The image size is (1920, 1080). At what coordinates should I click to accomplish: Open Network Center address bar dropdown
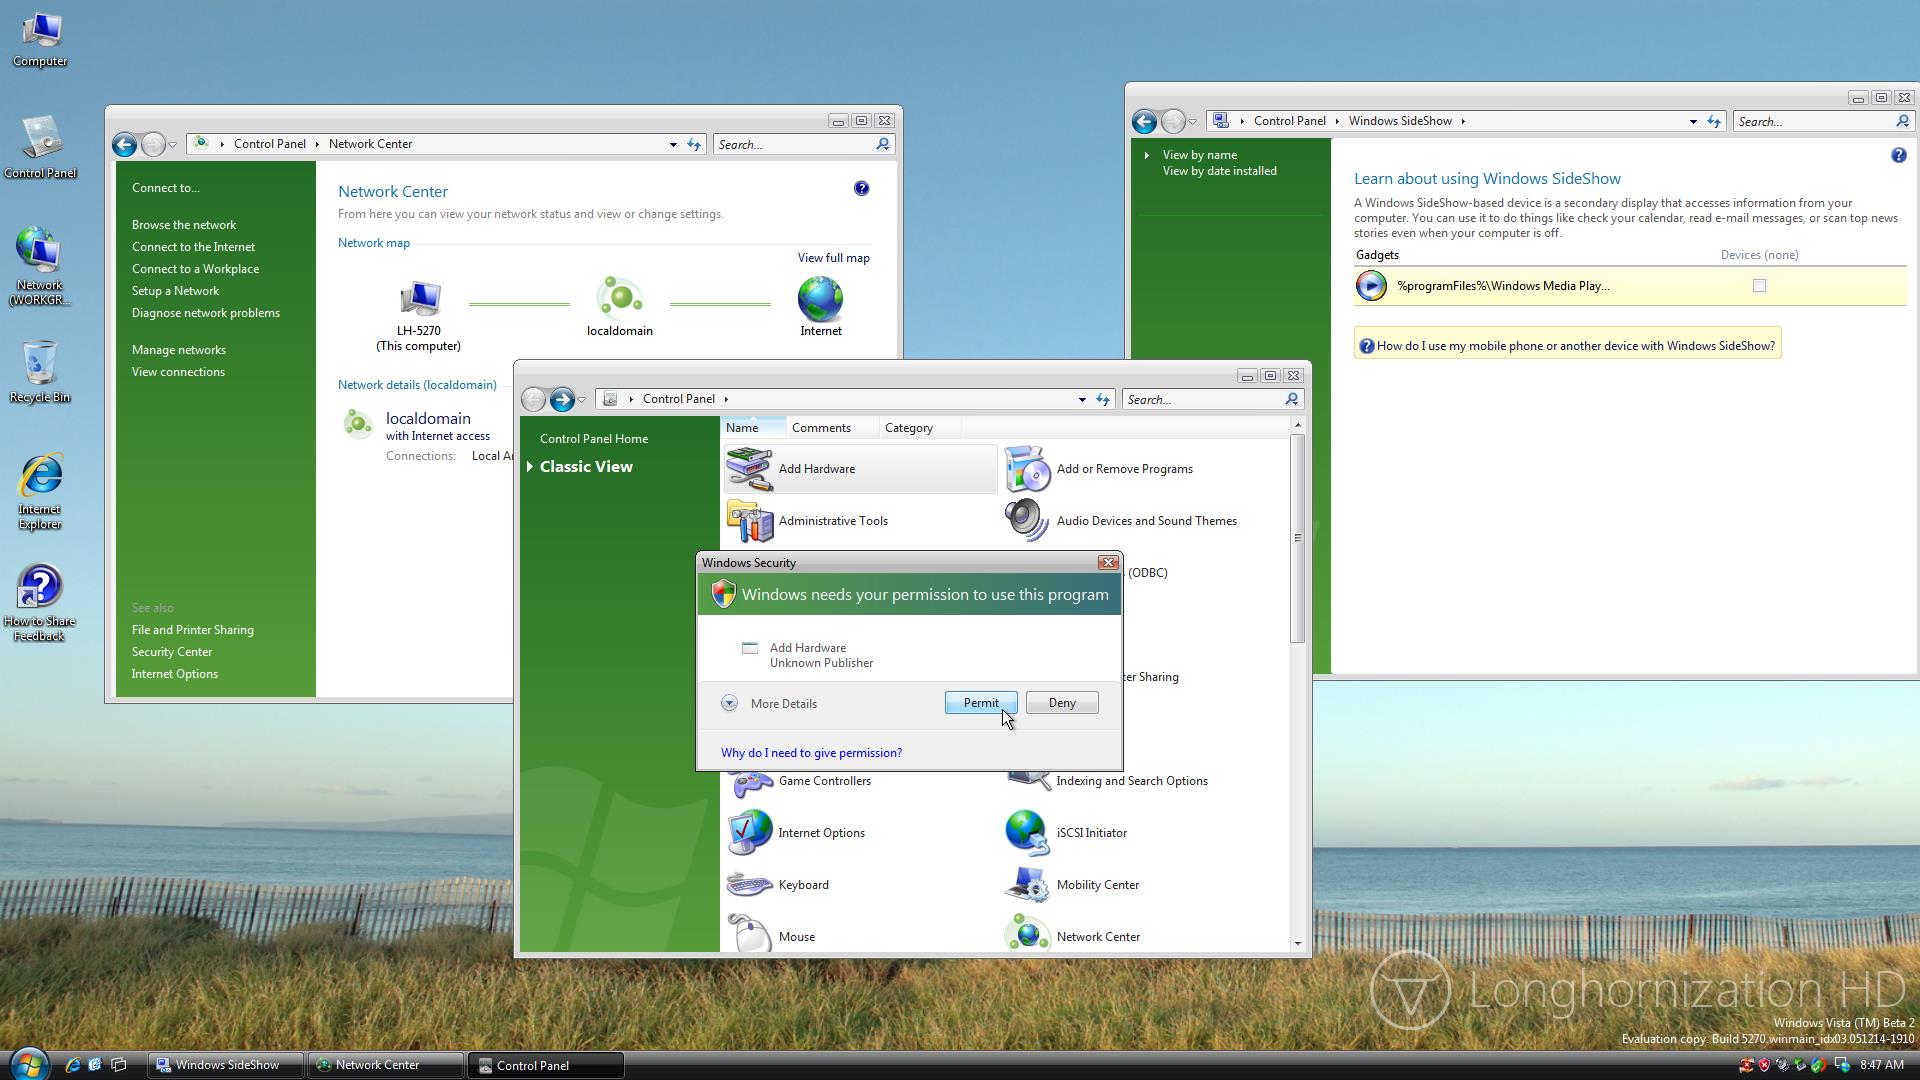coord(673,145)
